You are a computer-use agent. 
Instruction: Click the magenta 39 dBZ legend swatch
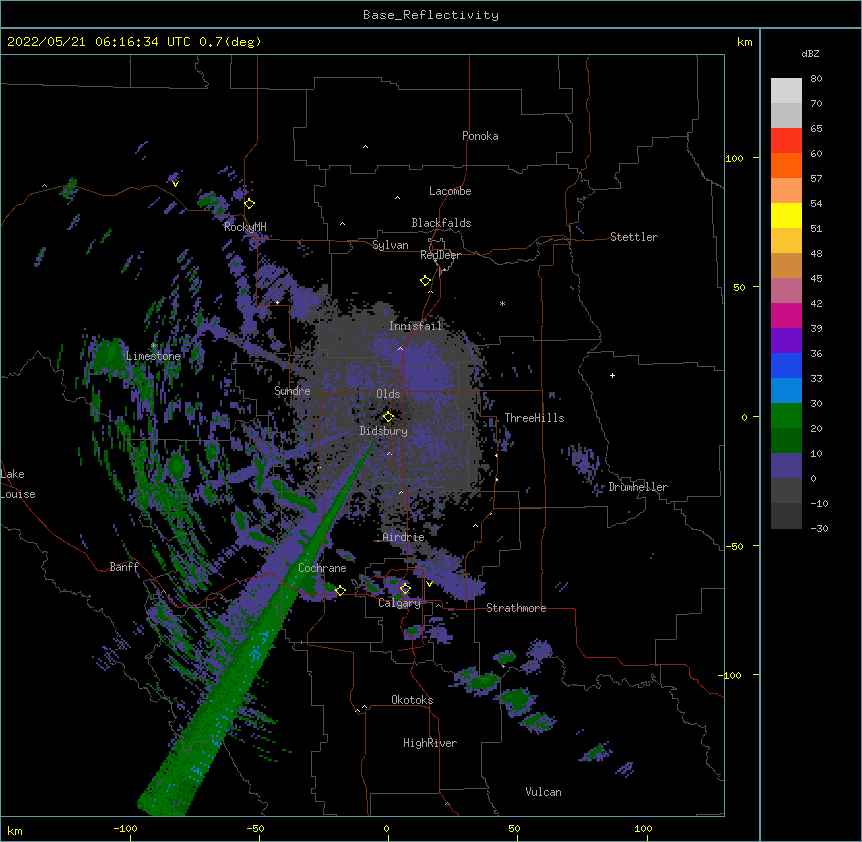[786, 315]
